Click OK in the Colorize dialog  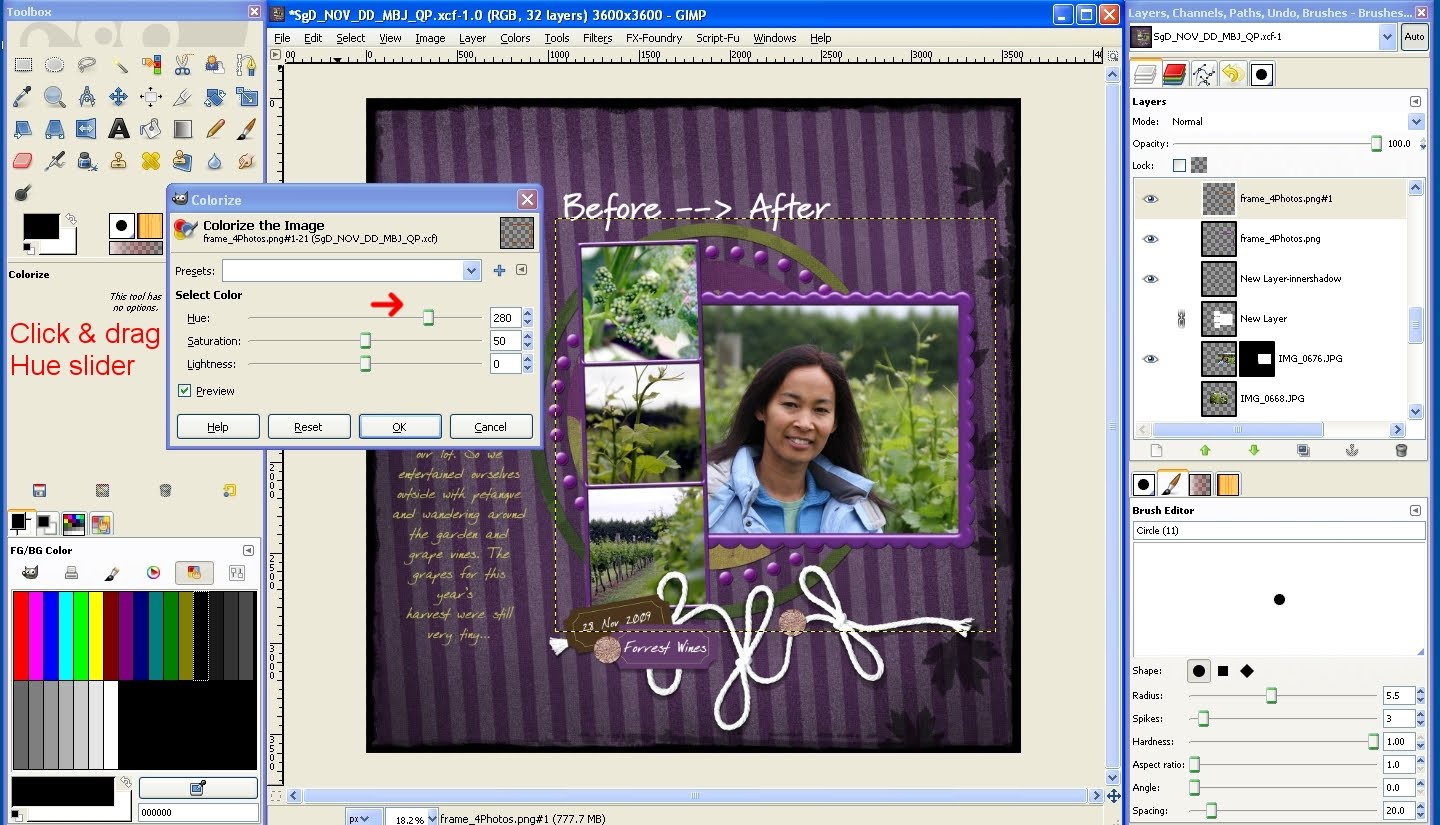coord(399,427)
